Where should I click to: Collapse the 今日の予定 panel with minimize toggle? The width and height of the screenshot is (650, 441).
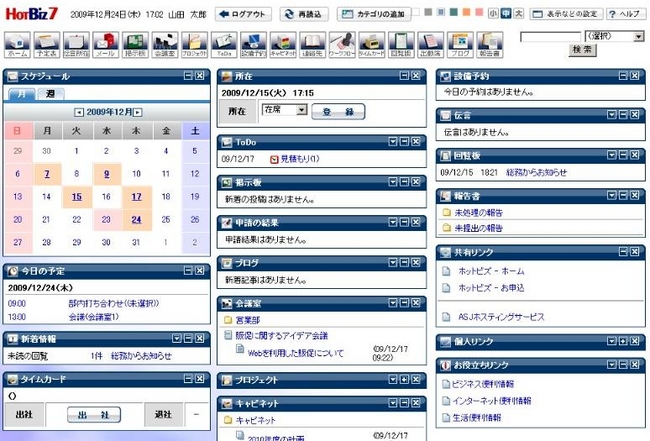[188, 270]
